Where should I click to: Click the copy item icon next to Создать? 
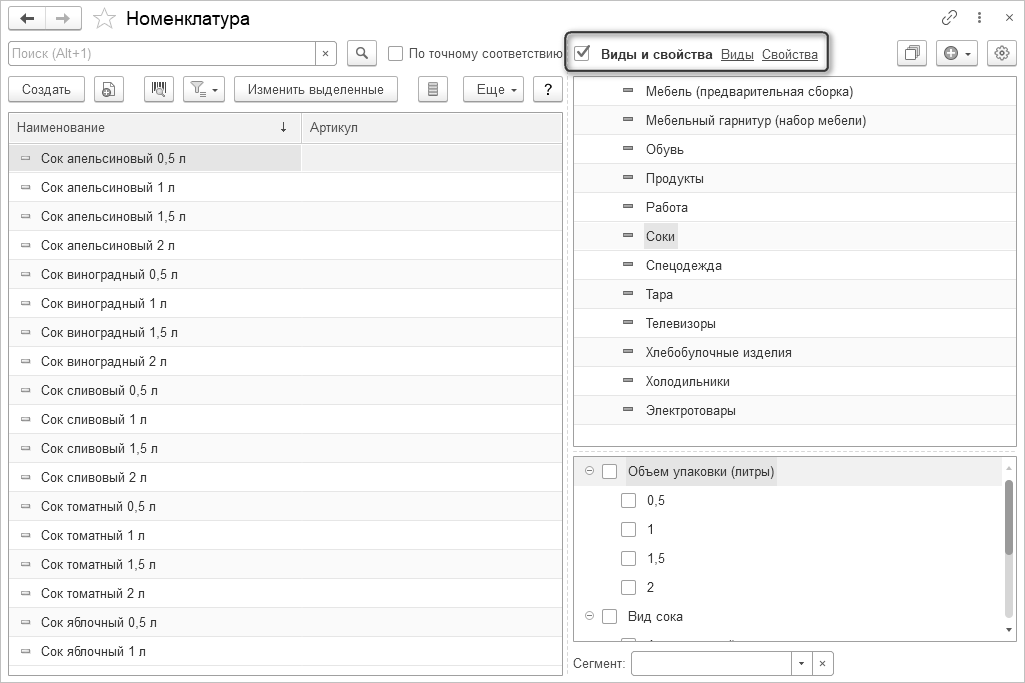(x=108, y=89)
